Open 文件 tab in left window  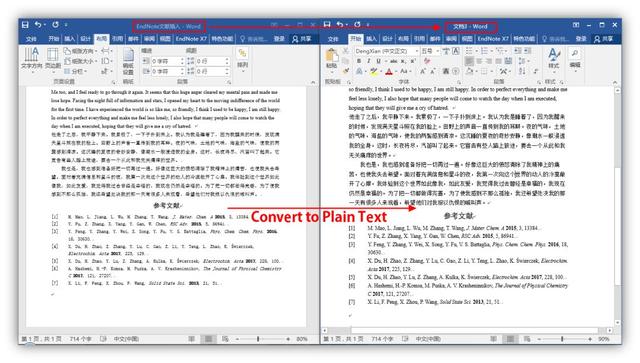click(x=31, y=39)
